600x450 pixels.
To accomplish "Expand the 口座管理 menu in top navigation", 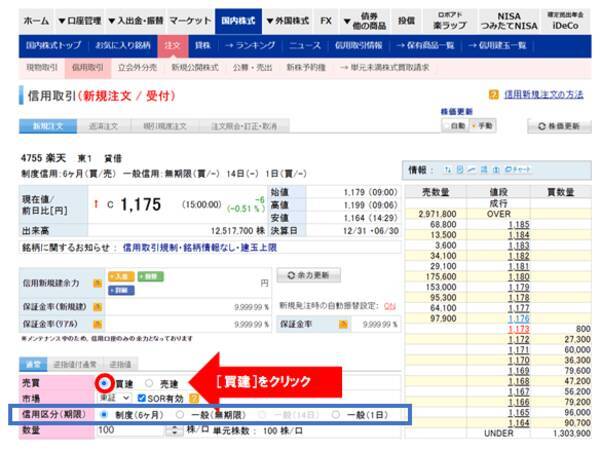I will click(x=79, y=20).
